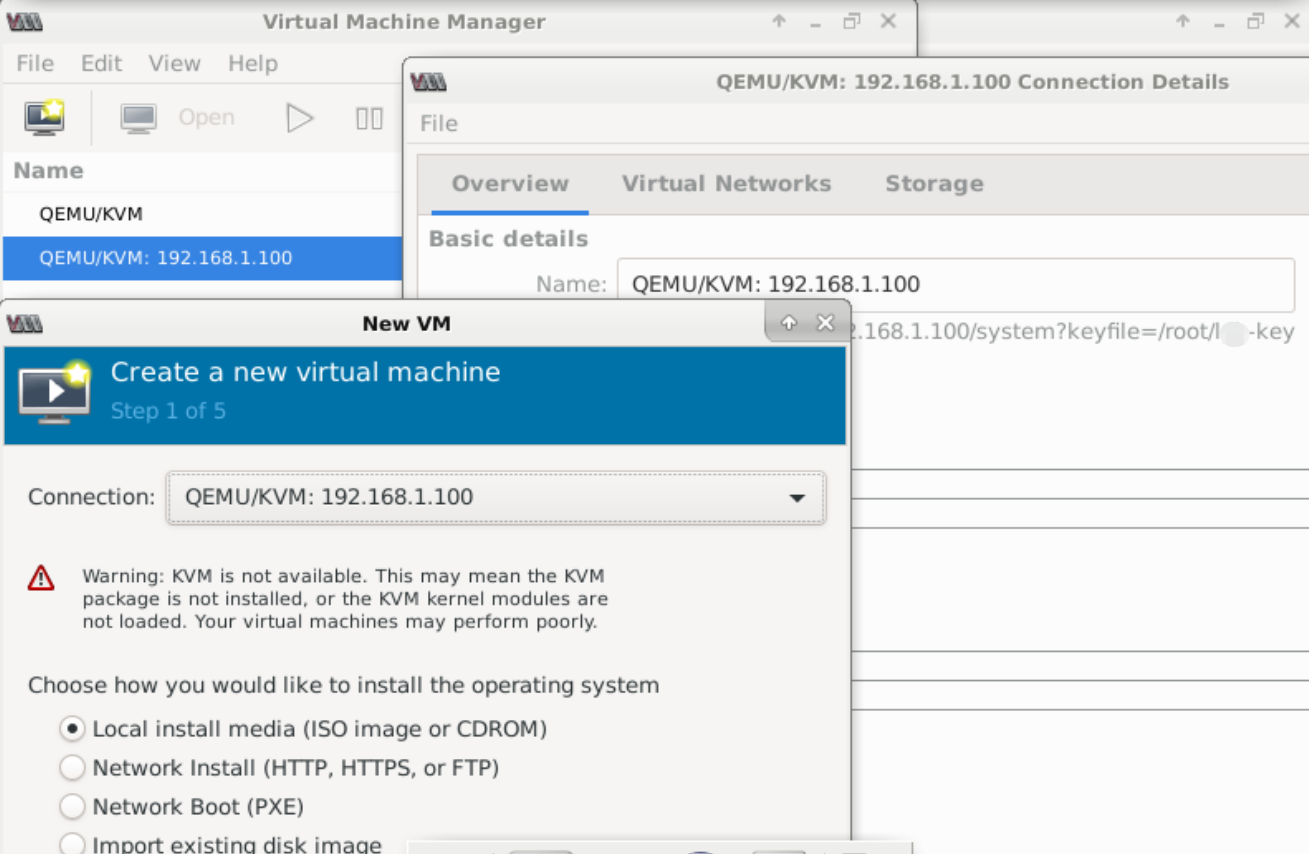Click the KVM is not available warning text
Screen dimensions: 1309x854
pos(345,599)
